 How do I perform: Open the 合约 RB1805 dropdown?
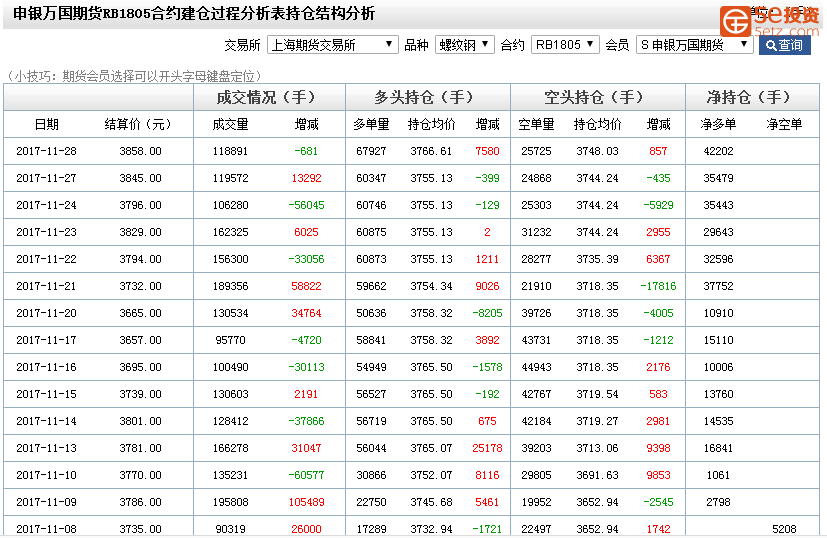pyautogui.click(x=565, y=45)
